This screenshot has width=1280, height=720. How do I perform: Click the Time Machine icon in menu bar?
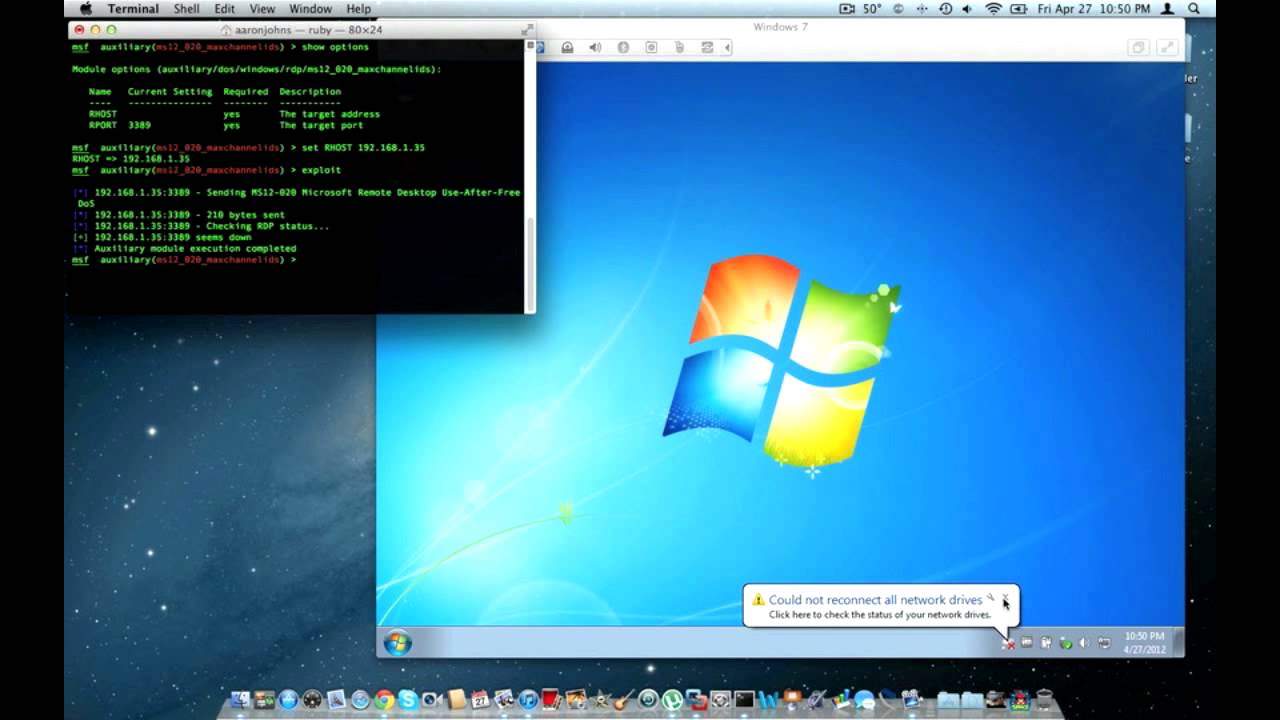[945, 8]
